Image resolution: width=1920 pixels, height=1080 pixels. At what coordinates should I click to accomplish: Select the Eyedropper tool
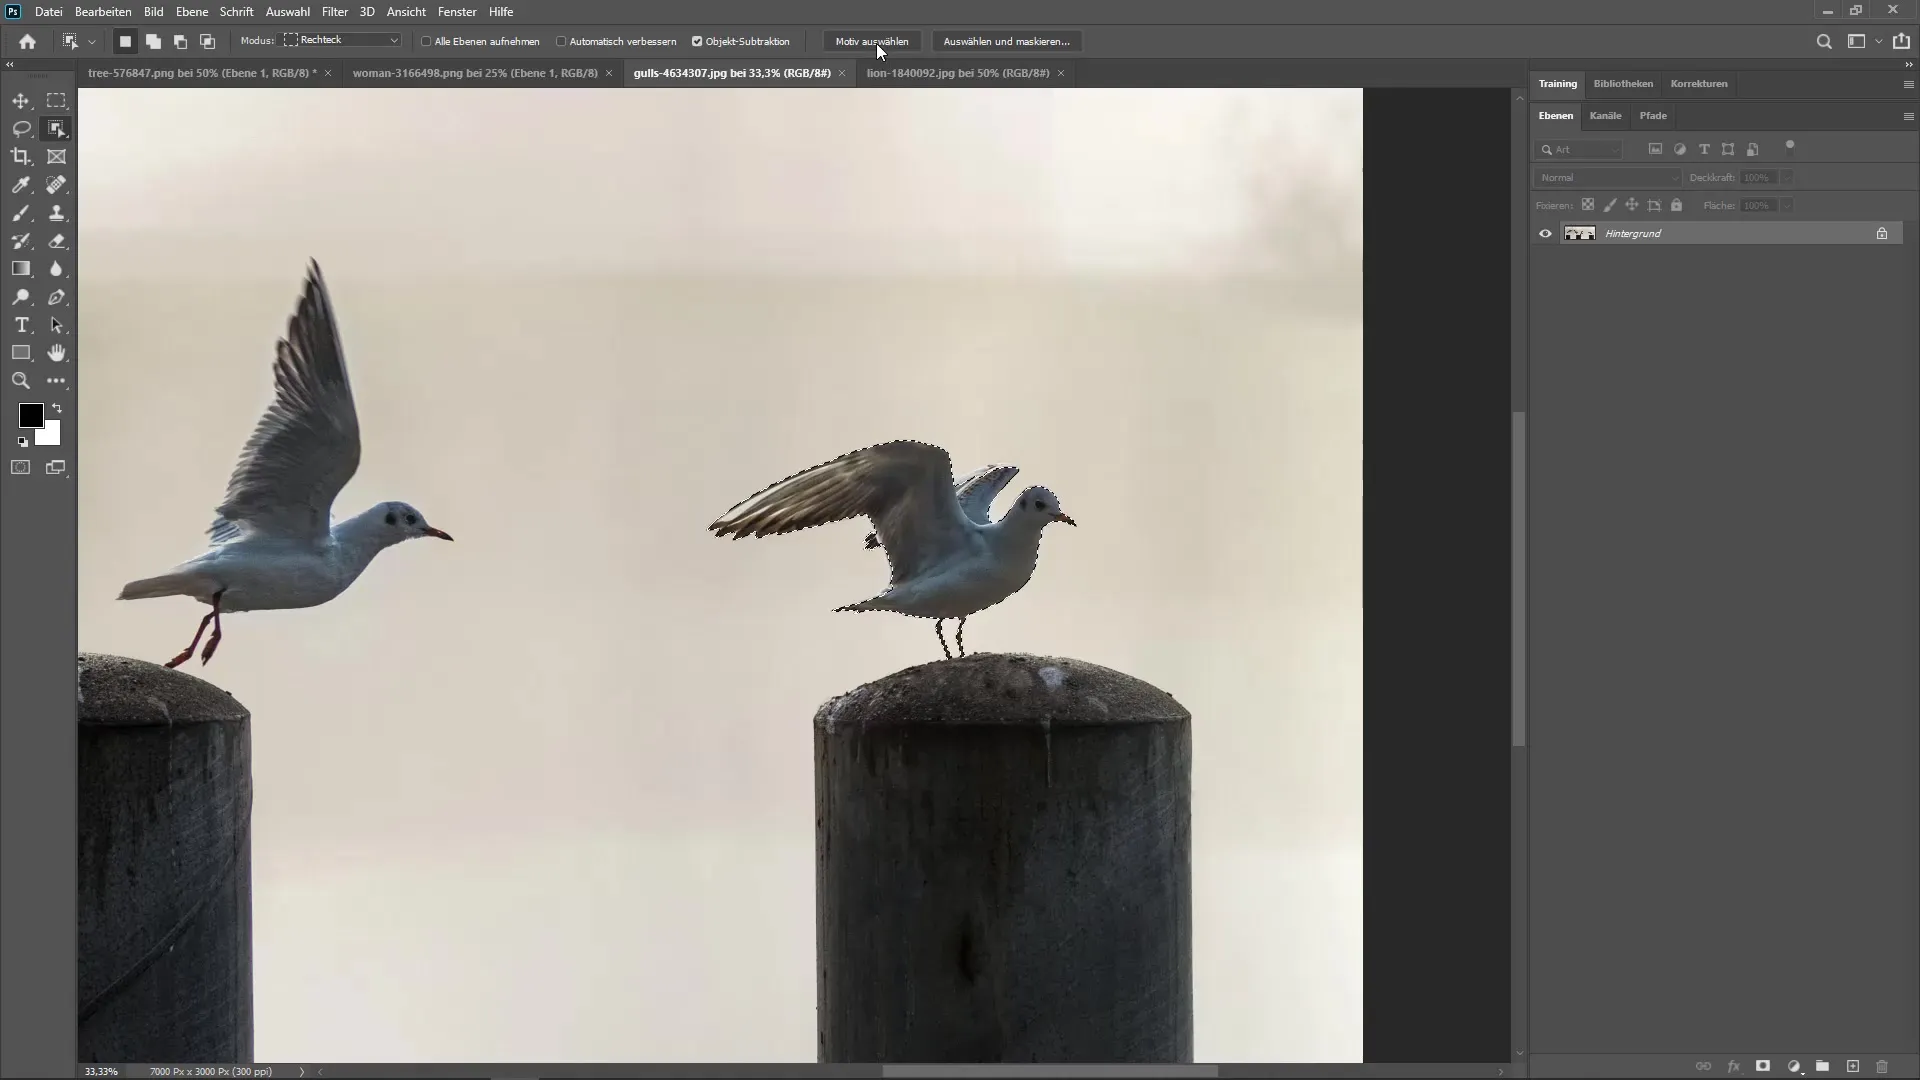tap(21, 185)
